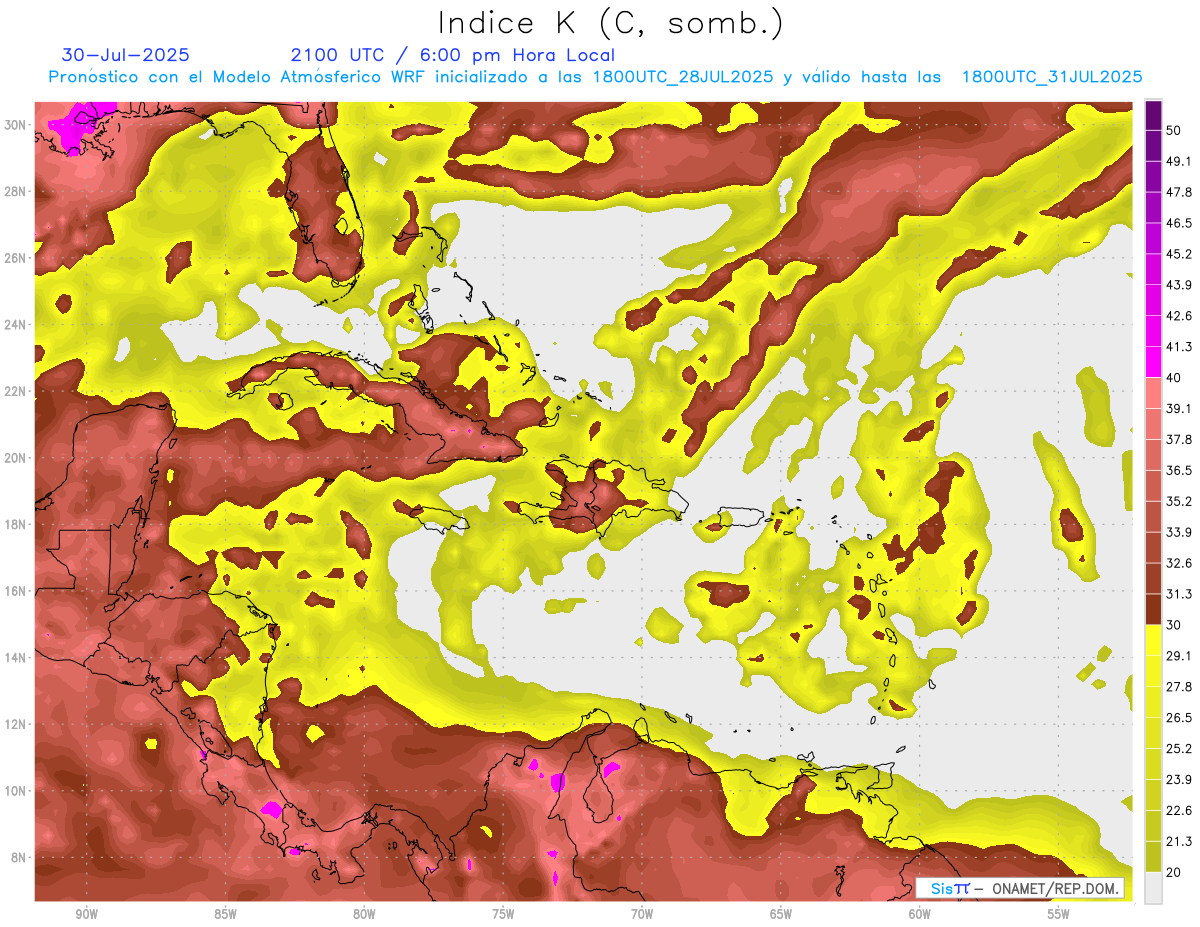Click the '2100 UTC / 6:00 pm Hora Local' text
The image size is (1200, 927).
click(452, 55)
